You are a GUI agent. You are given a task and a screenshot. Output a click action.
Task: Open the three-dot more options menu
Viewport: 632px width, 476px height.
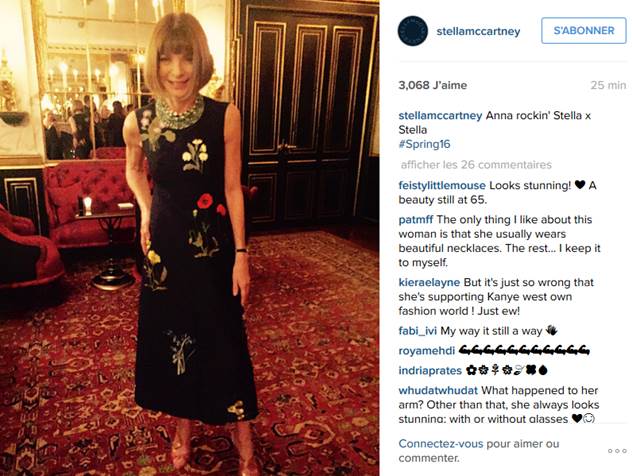pyautogui.click(x=617, y=451)
